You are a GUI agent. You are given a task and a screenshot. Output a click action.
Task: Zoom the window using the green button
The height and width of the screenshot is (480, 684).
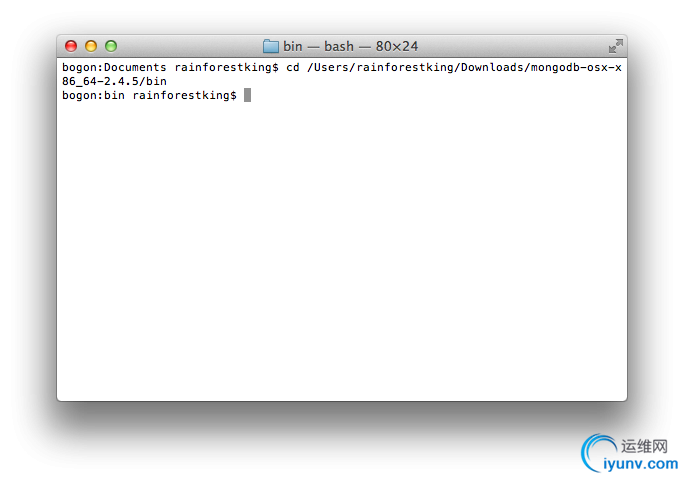[x=111, y=46]
